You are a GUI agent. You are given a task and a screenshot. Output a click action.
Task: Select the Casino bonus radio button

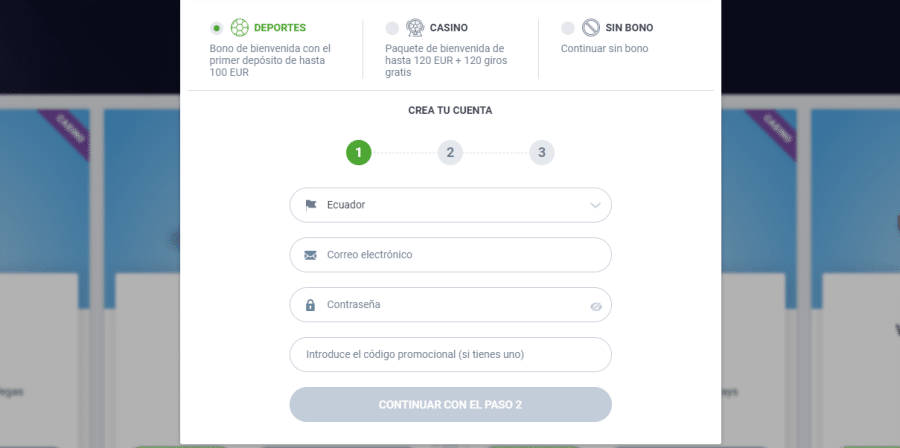[392, 28]
